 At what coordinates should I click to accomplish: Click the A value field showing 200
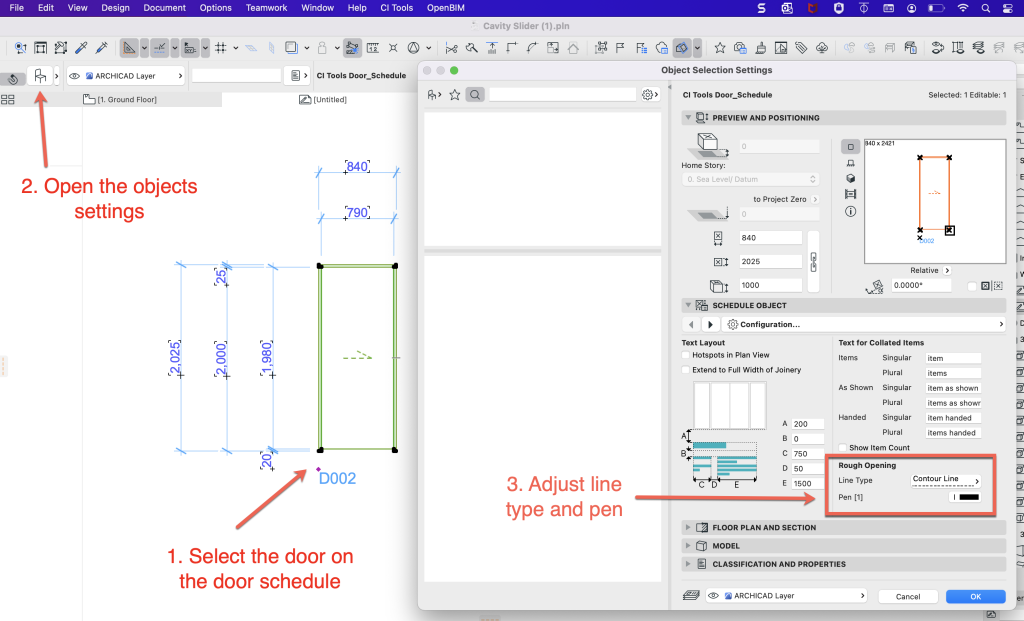807,424
